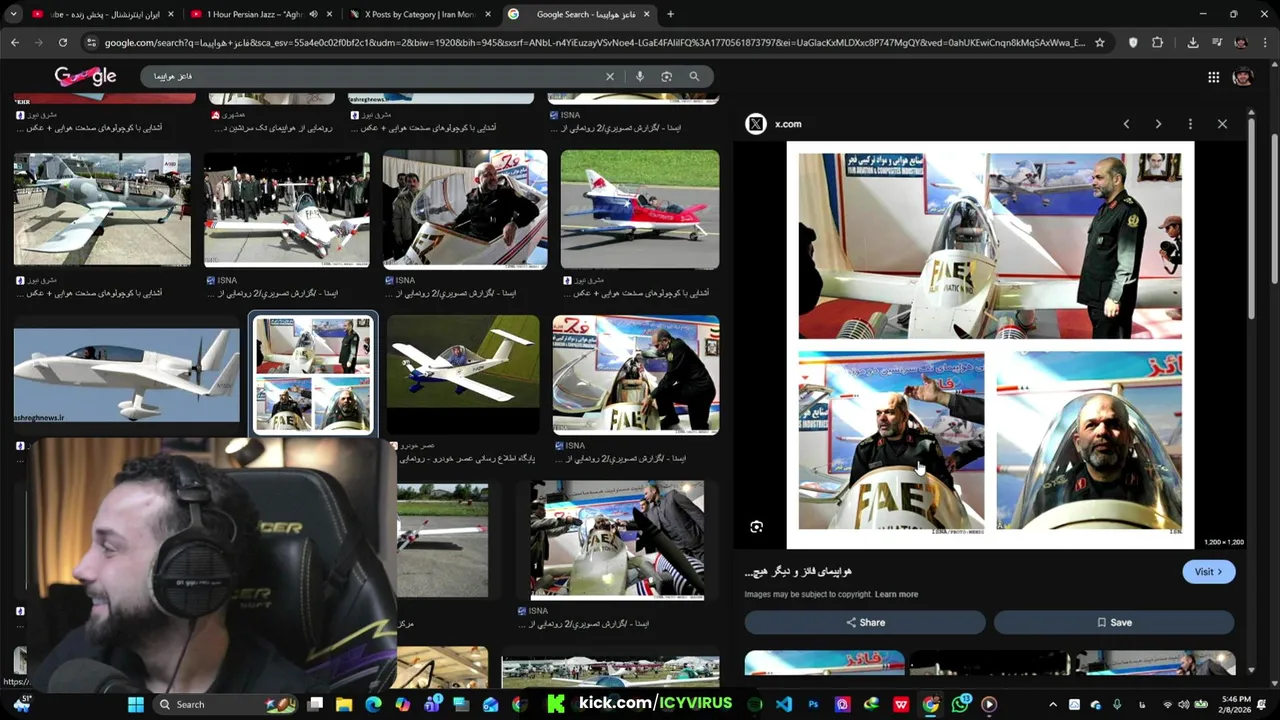Select the red and blue jet on grass thumbnail

[x=640, y=210]
